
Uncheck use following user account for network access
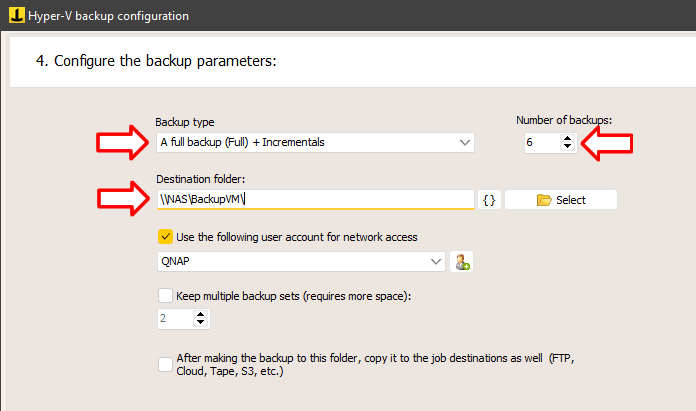tap(165, 237)
